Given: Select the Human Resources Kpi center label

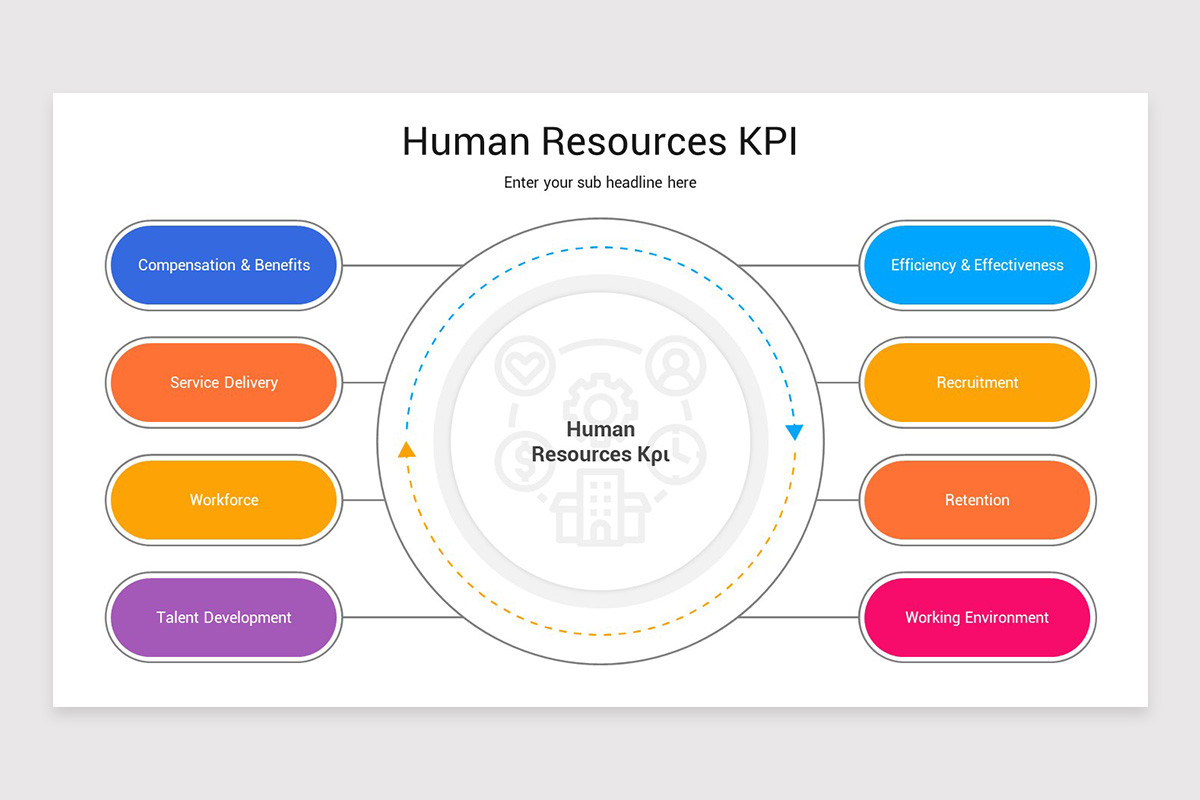Looking at the screenshot, I should click(600, 441).
